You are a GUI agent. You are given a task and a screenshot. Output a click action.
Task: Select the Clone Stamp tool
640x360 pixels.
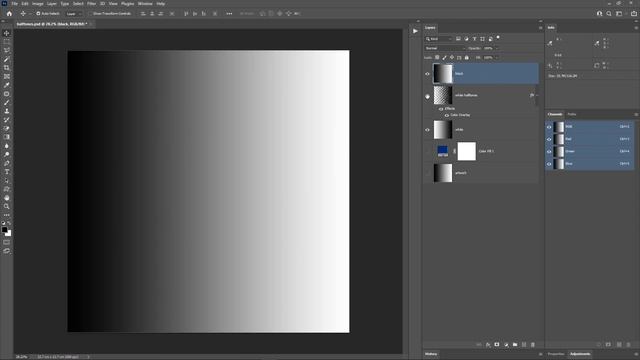(x=7, y=111)
